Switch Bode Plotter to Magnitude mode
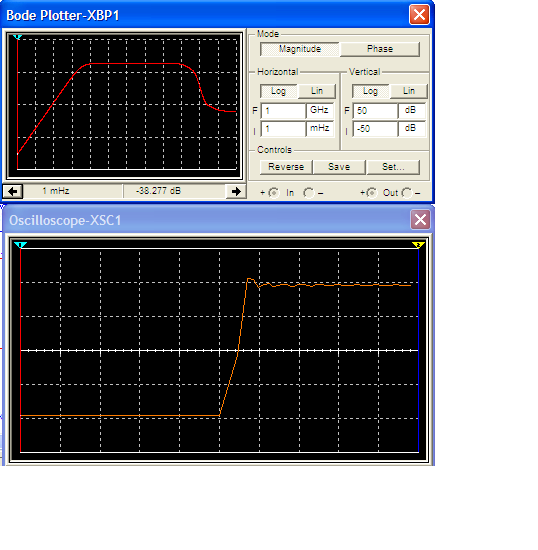Viewport: 538px width, 550px height. tap(300, 49)
